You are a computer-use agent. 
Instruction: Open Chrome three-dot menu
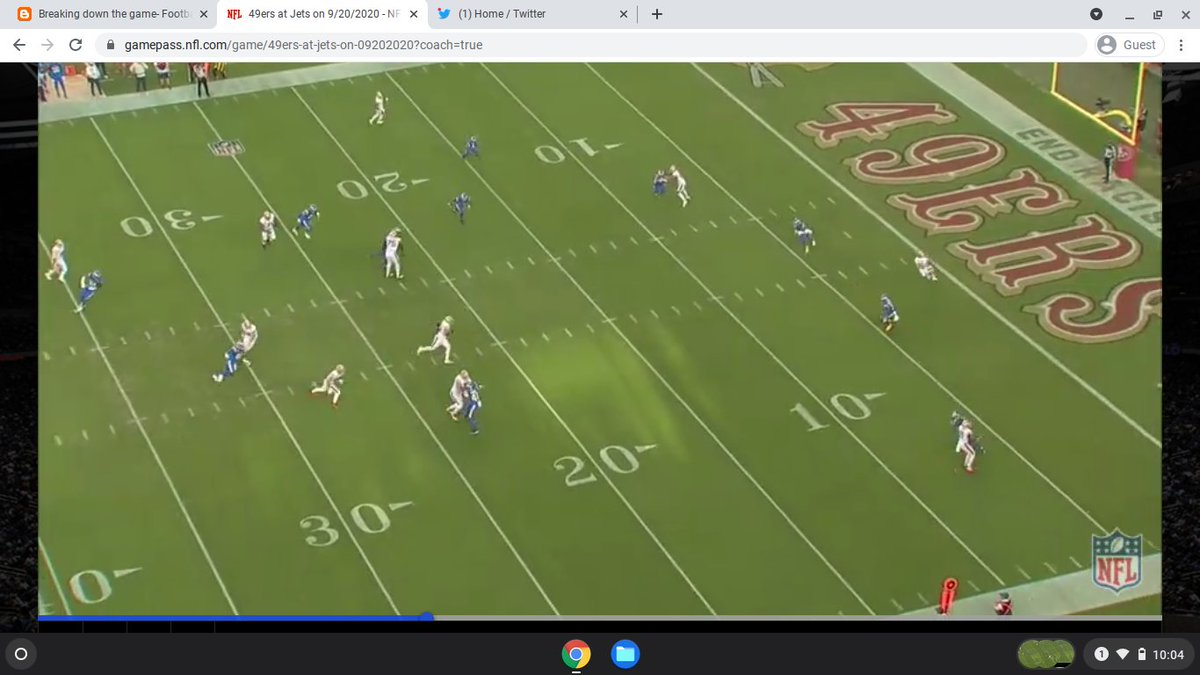[x=1182, y=45]
